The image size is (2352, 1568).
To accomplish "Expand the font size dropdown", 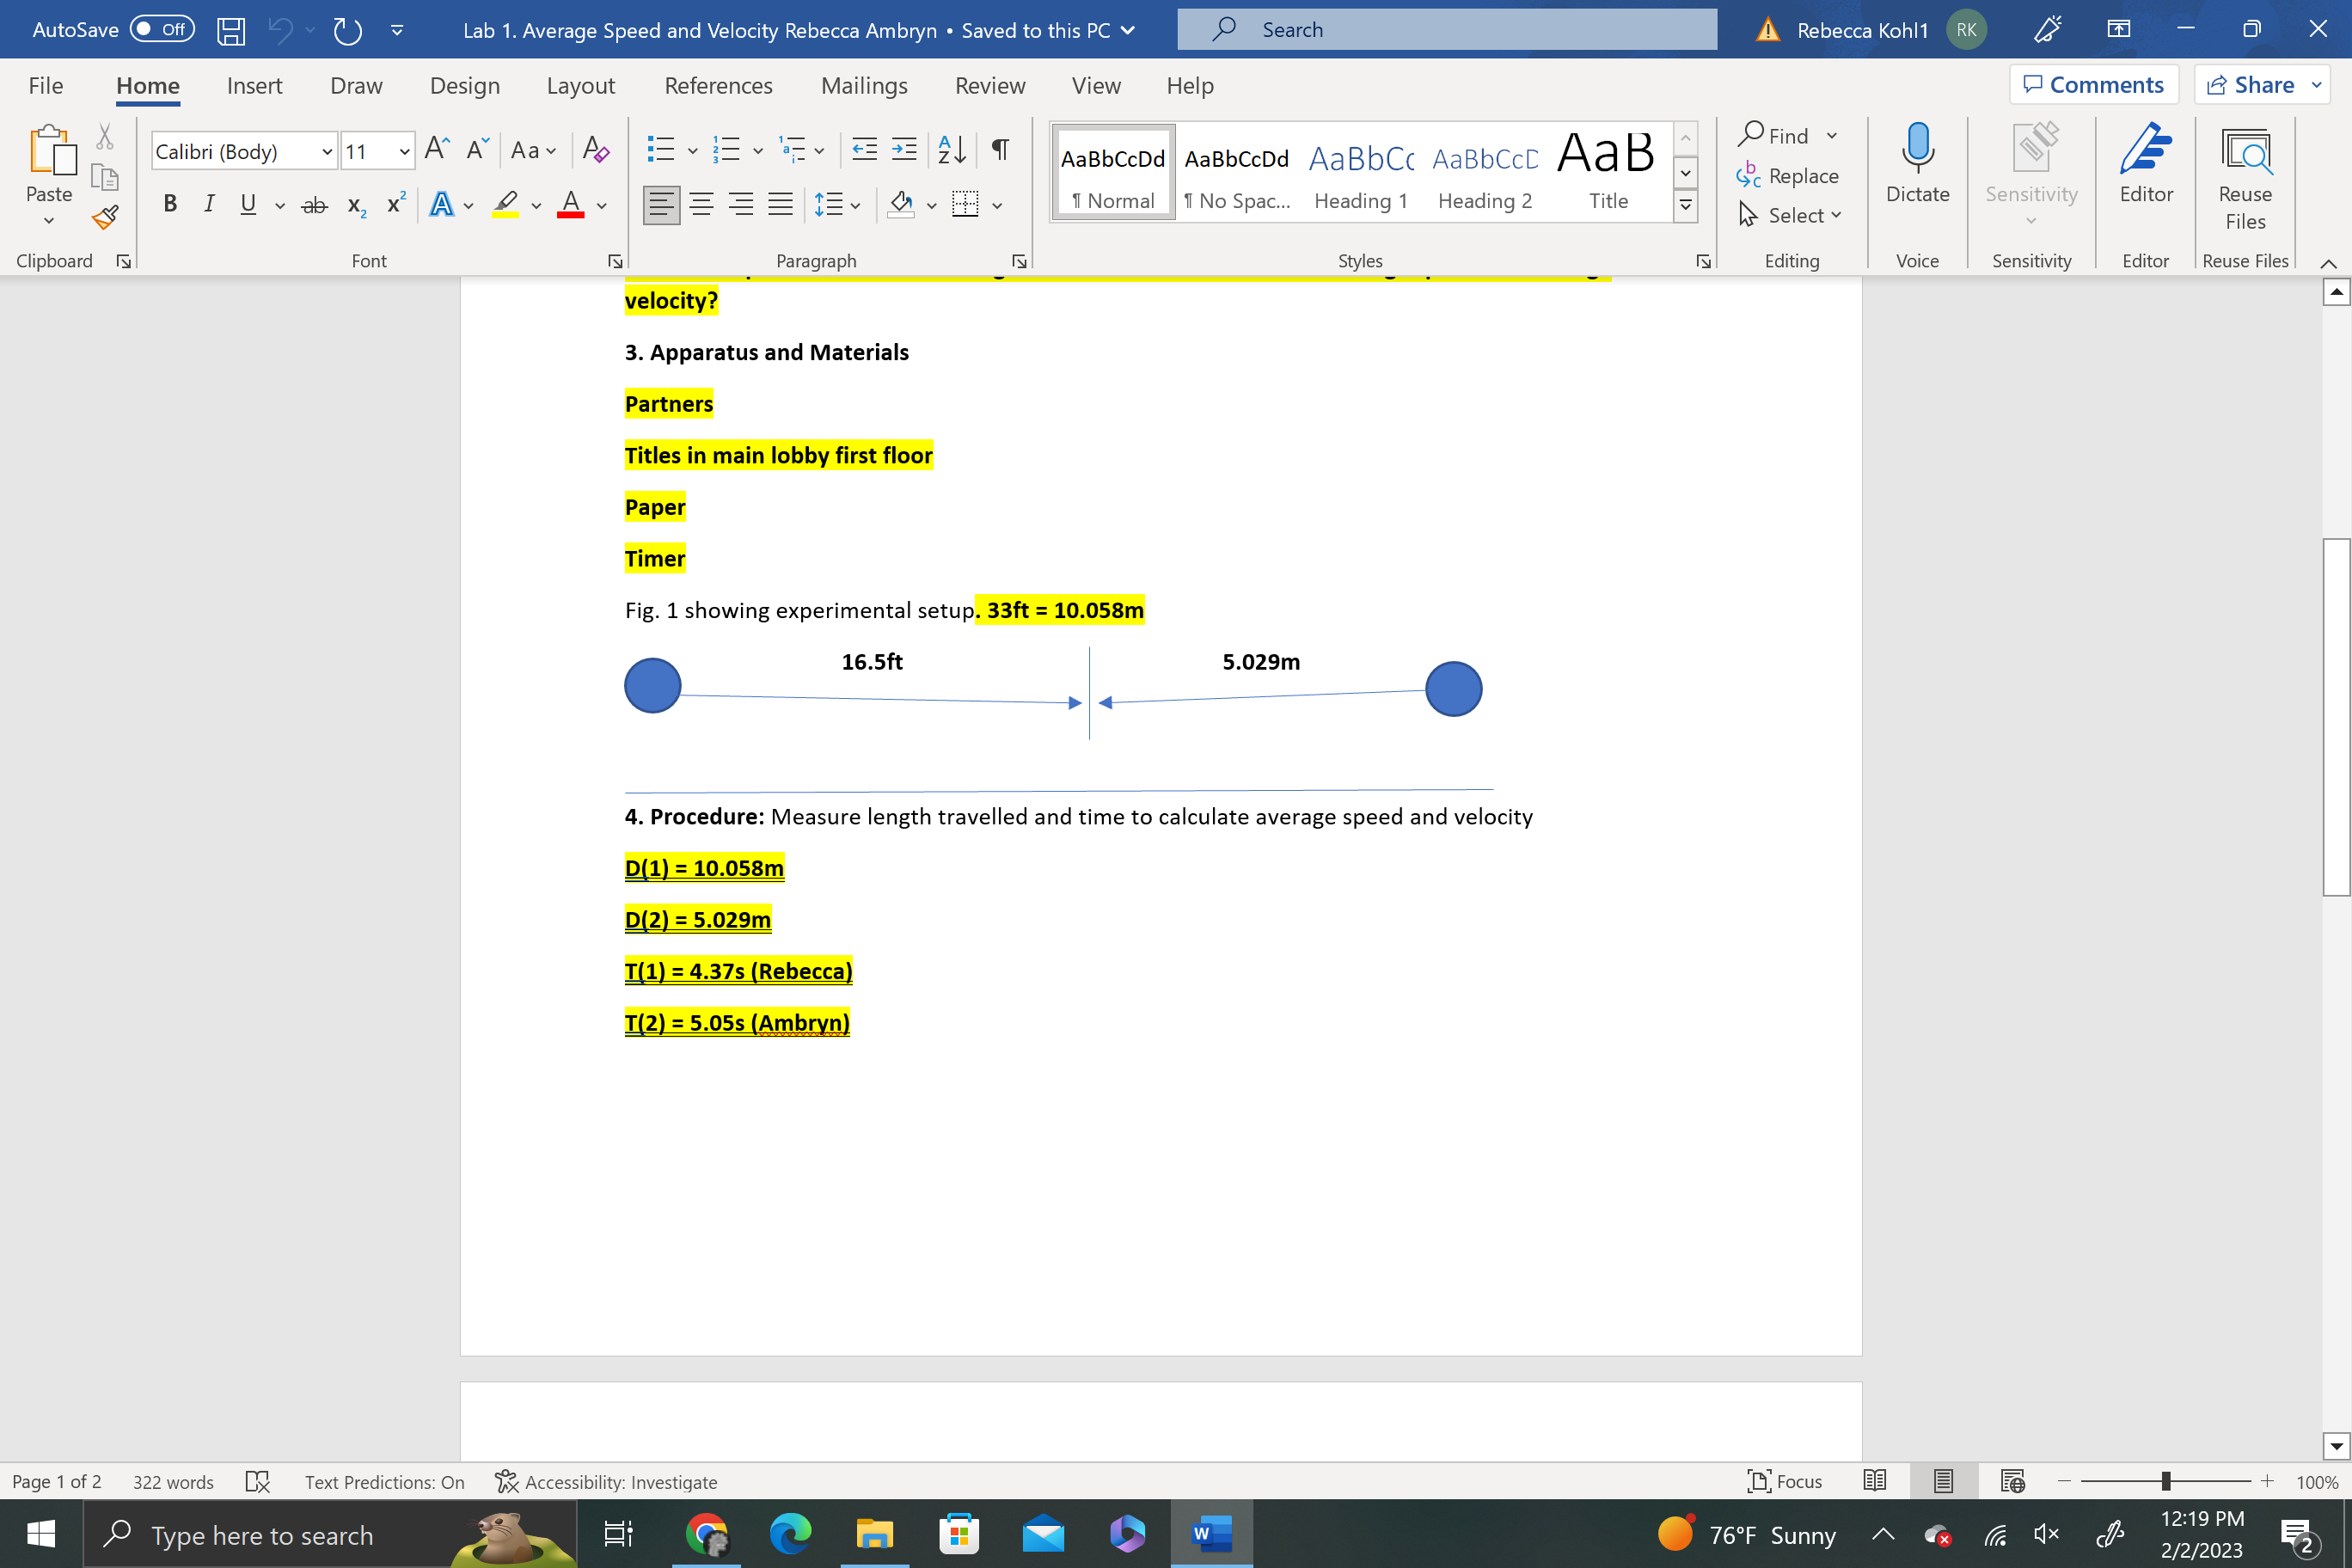I will pos(404,152).
